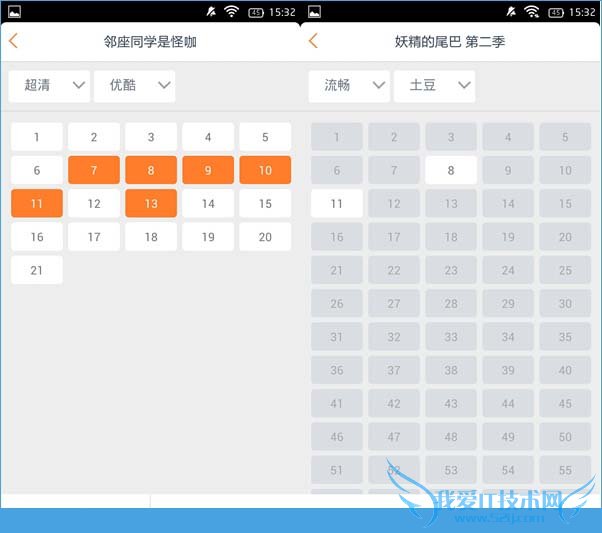Viewport: 602px width, 533px height.
Task: Tap greyed episode 29 in right panel
Action: pyautogui.click(x=508, y=303)
